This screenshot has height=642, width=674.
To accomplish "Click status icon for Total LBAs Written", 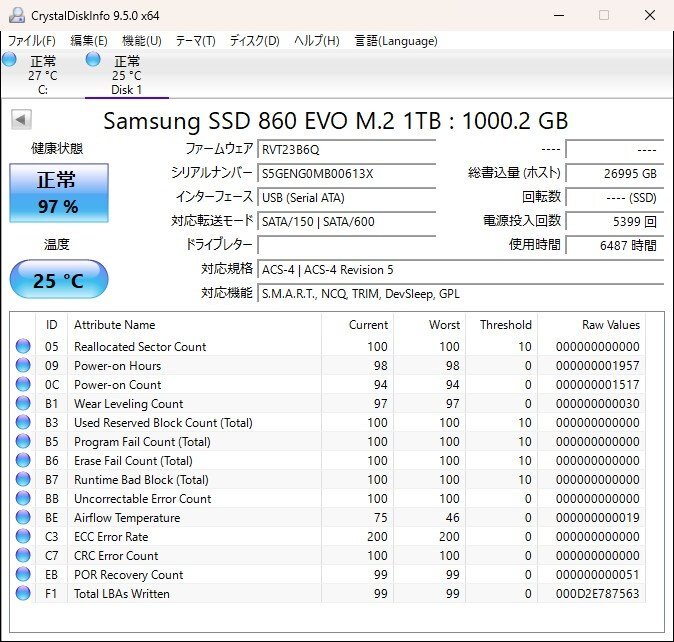I will coord(23,594).
